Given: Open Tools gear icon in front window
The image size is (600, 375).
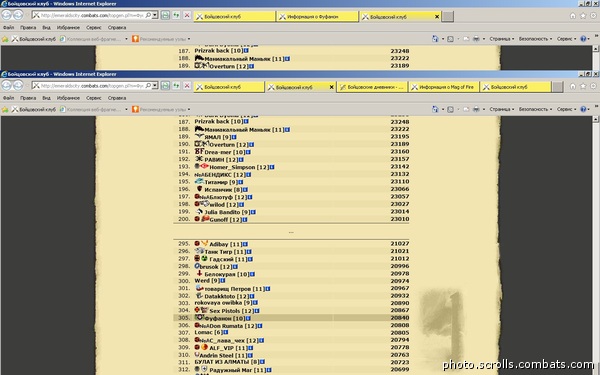Looking at the screenshot, I should tap(593, 86).
